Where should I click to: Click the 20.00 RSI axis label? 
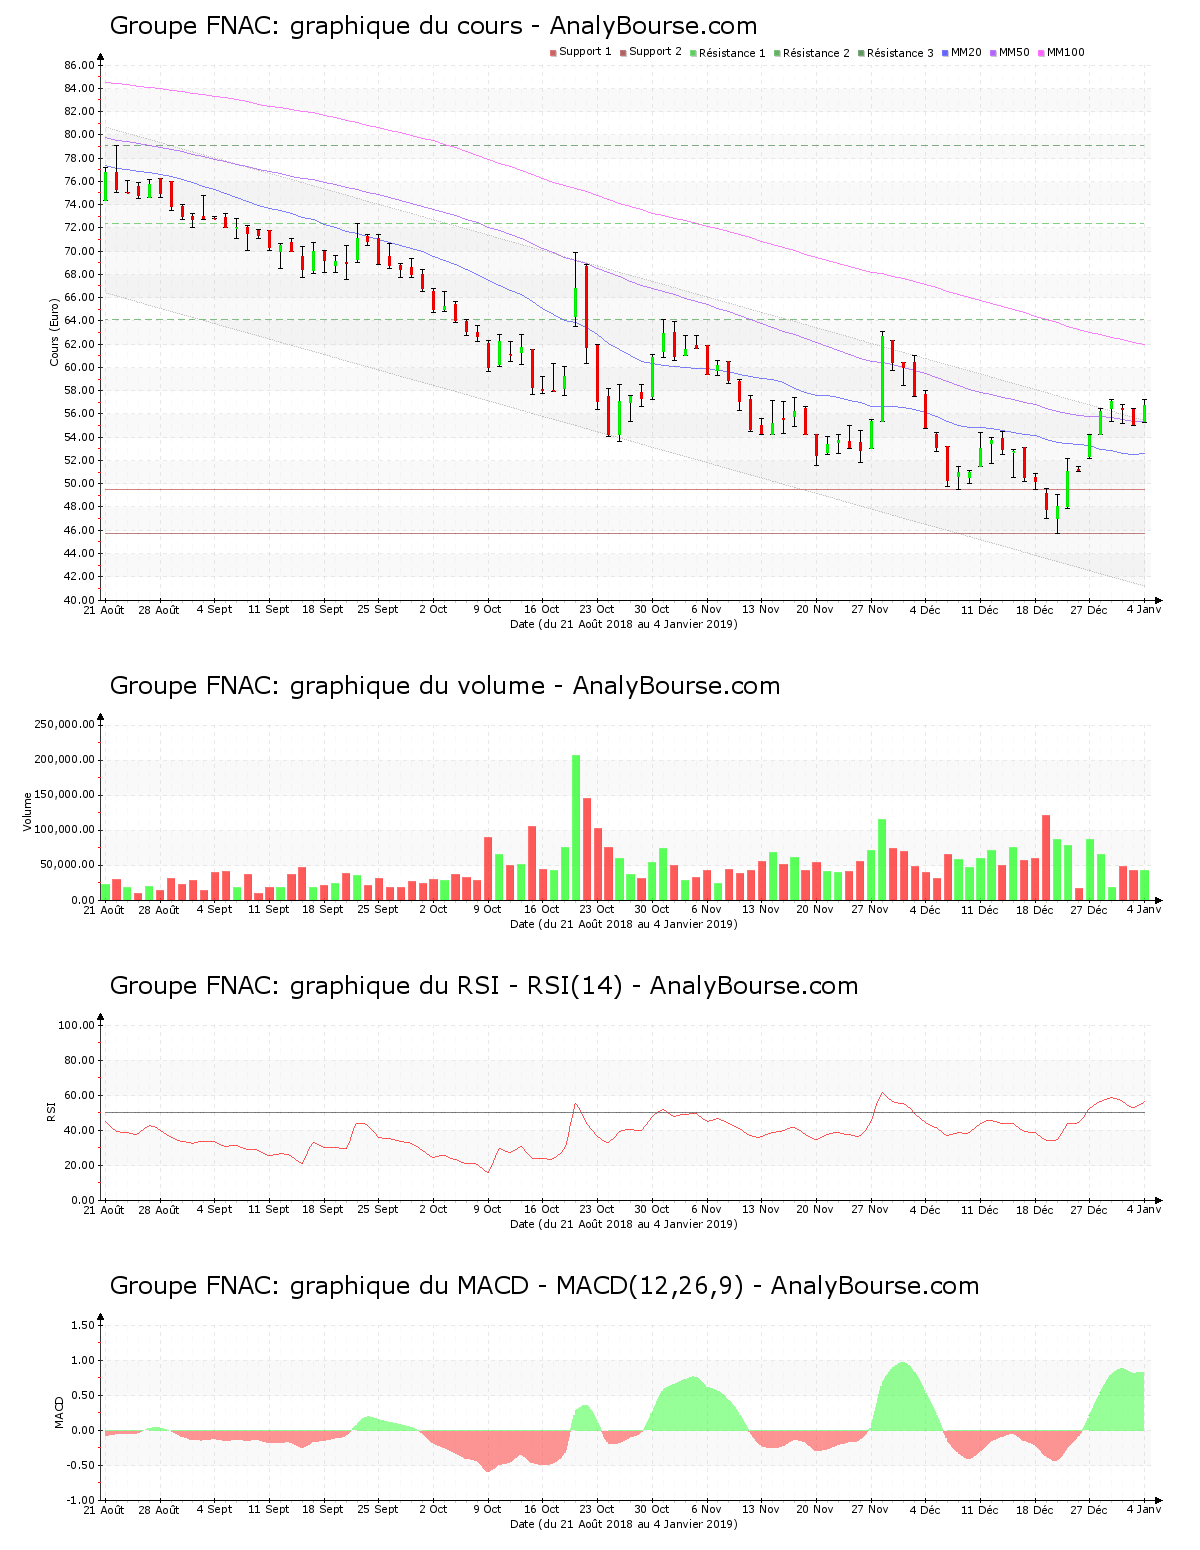pyautogui.click(x=79, y=1165)
